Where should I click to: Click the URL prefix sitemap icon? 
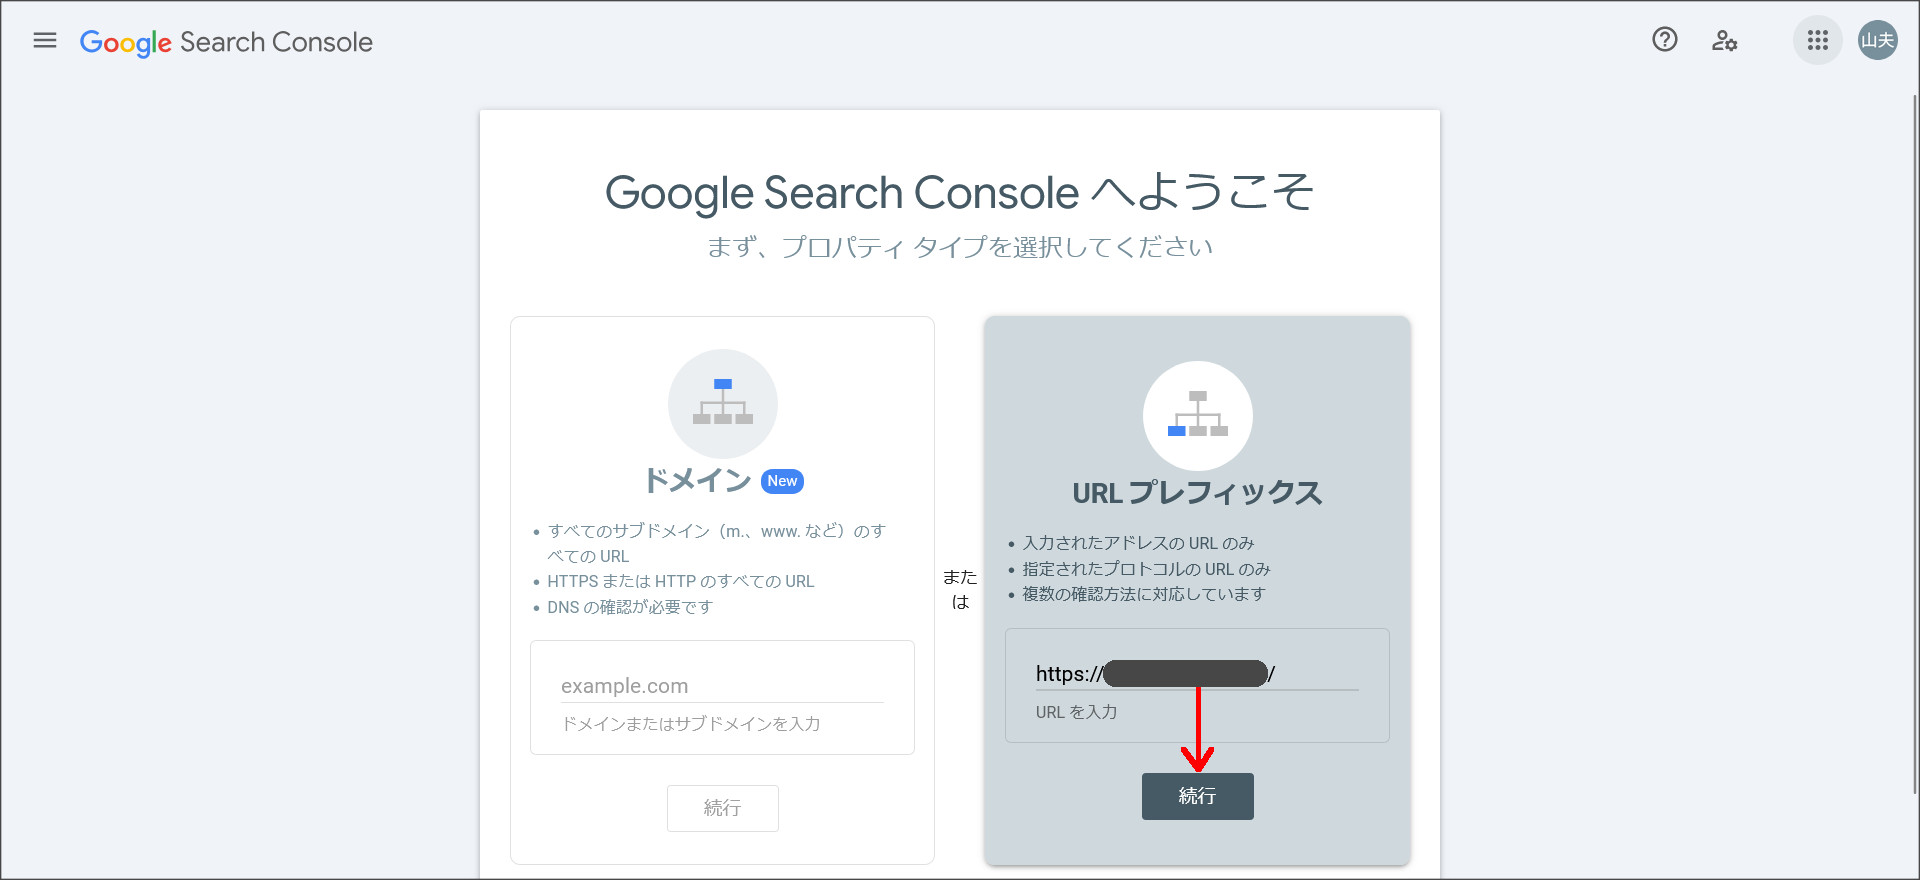coord(1198,416)
